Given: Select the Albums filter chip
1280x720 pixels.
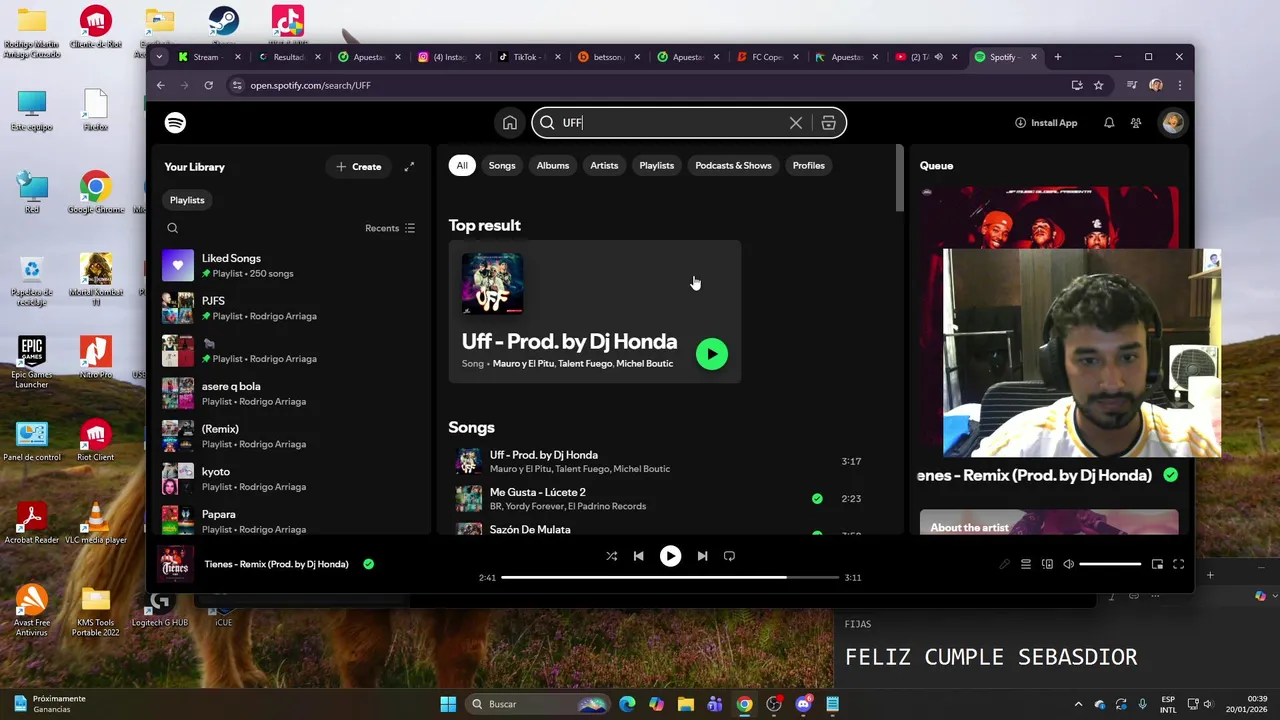Looking at the screenshot, I should coord(552,165).
